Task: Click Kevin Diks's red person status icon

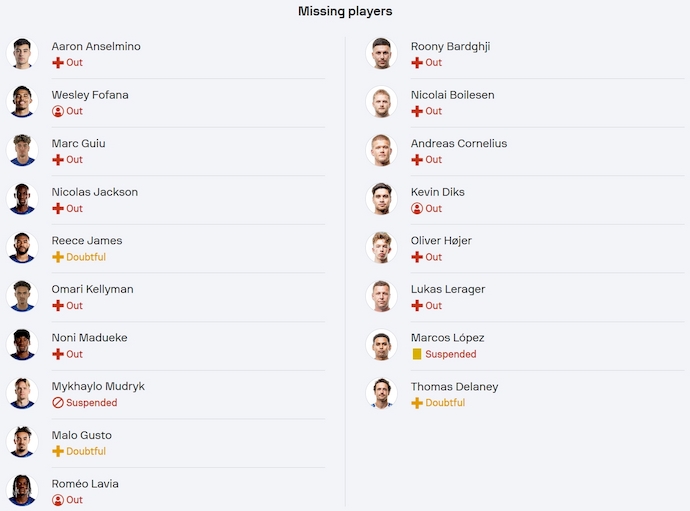Action: click(417, 209)
